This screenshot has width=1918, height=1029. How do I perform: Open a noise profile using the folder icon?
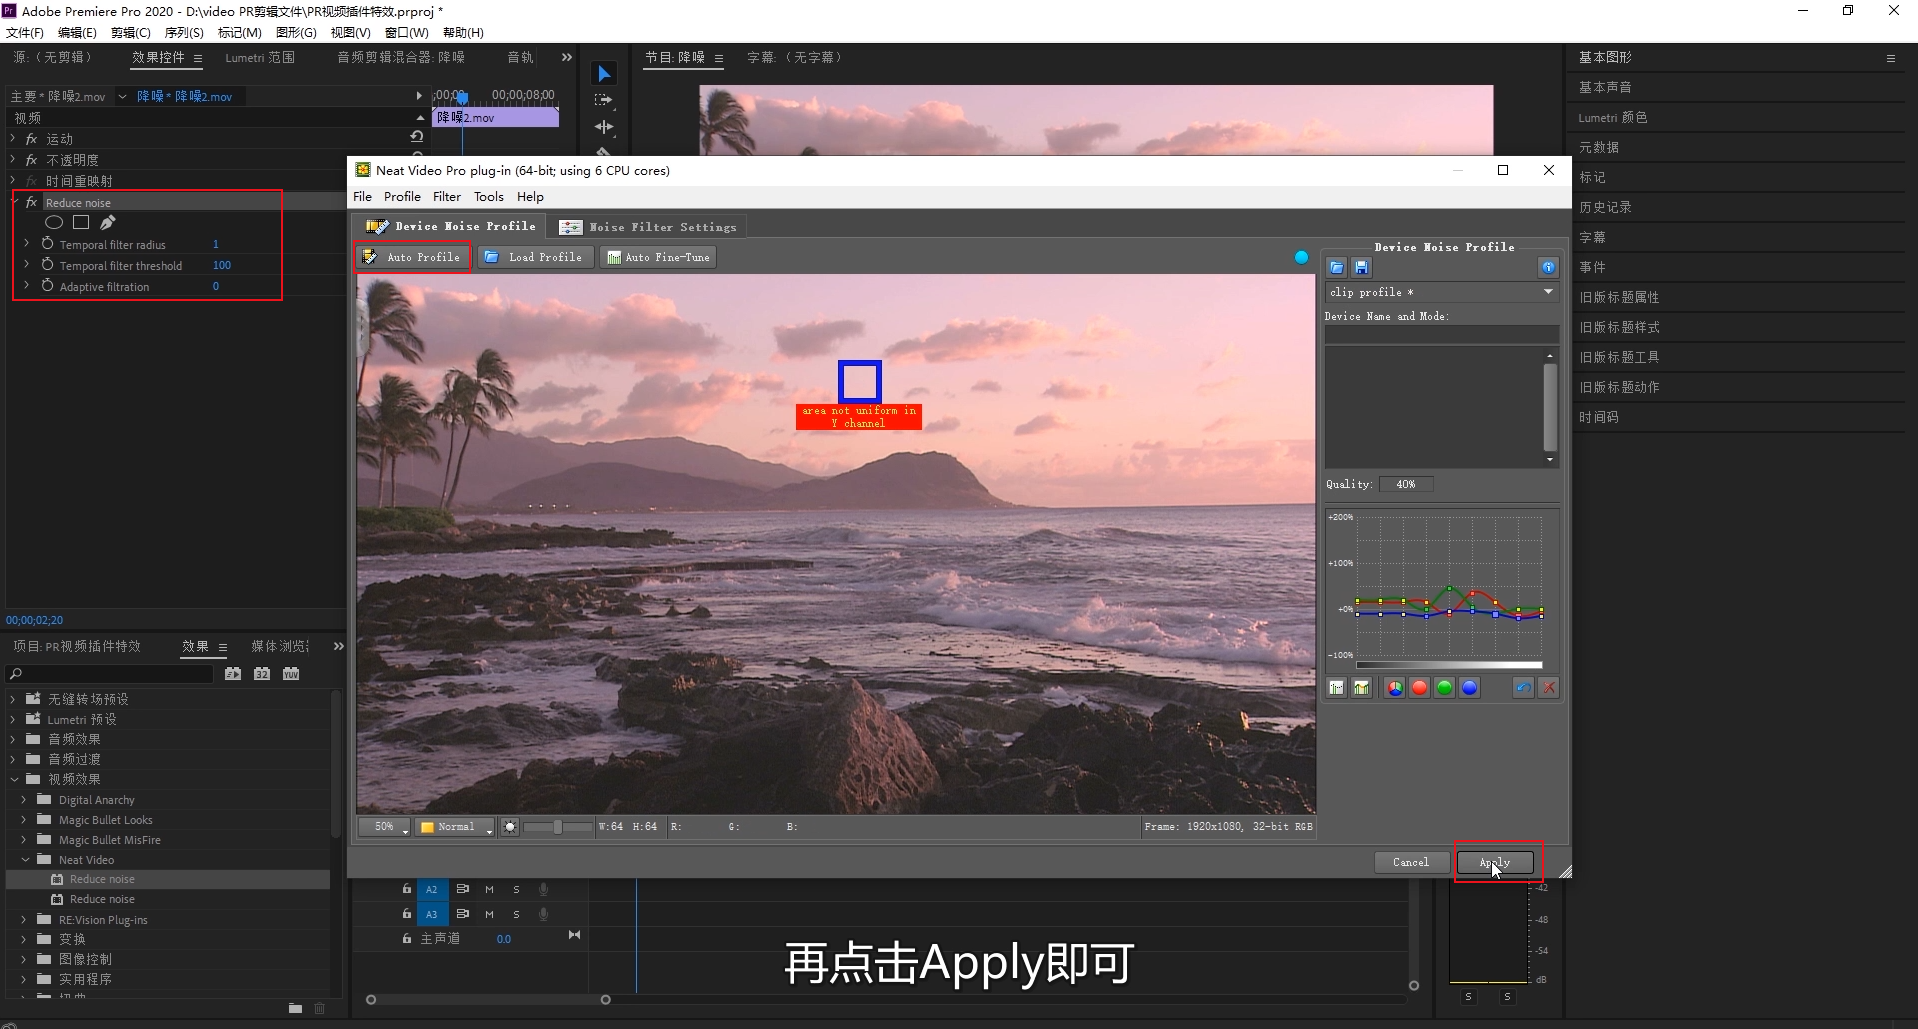coord(1336,267)
